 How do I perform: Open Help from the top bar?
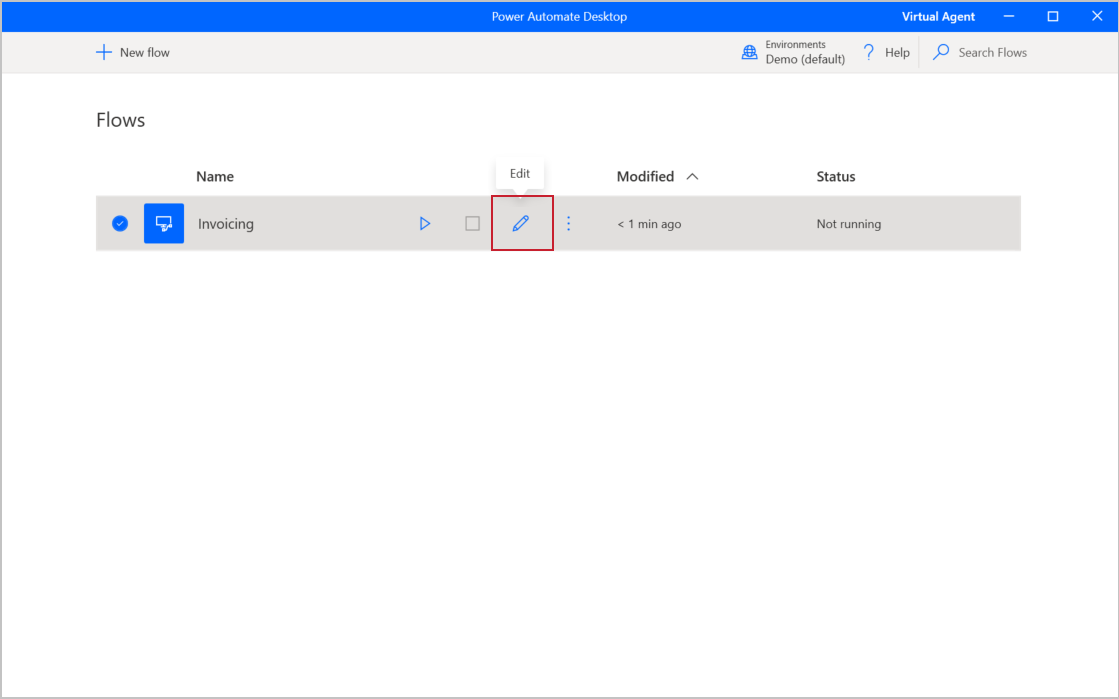point(885,52)
